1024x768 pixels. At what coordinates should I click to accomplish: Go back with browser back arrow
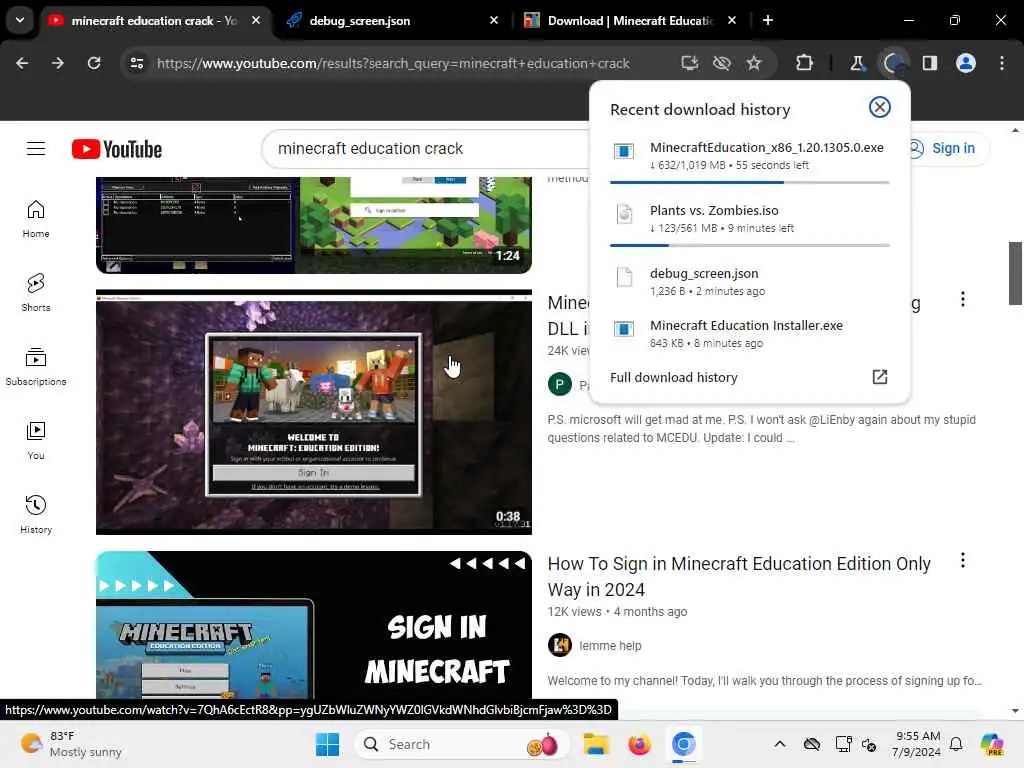pyautogui.click(x=22, y=63)
